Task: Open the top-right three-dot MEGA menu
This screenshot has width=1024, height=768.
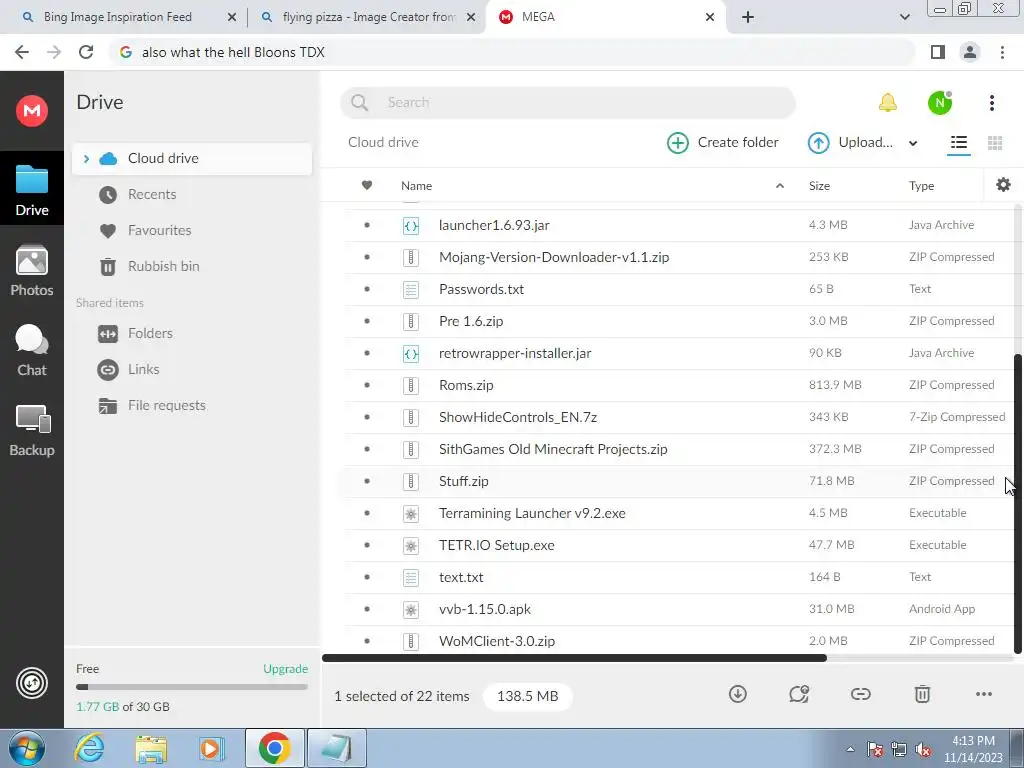Action: click(991, 103)
